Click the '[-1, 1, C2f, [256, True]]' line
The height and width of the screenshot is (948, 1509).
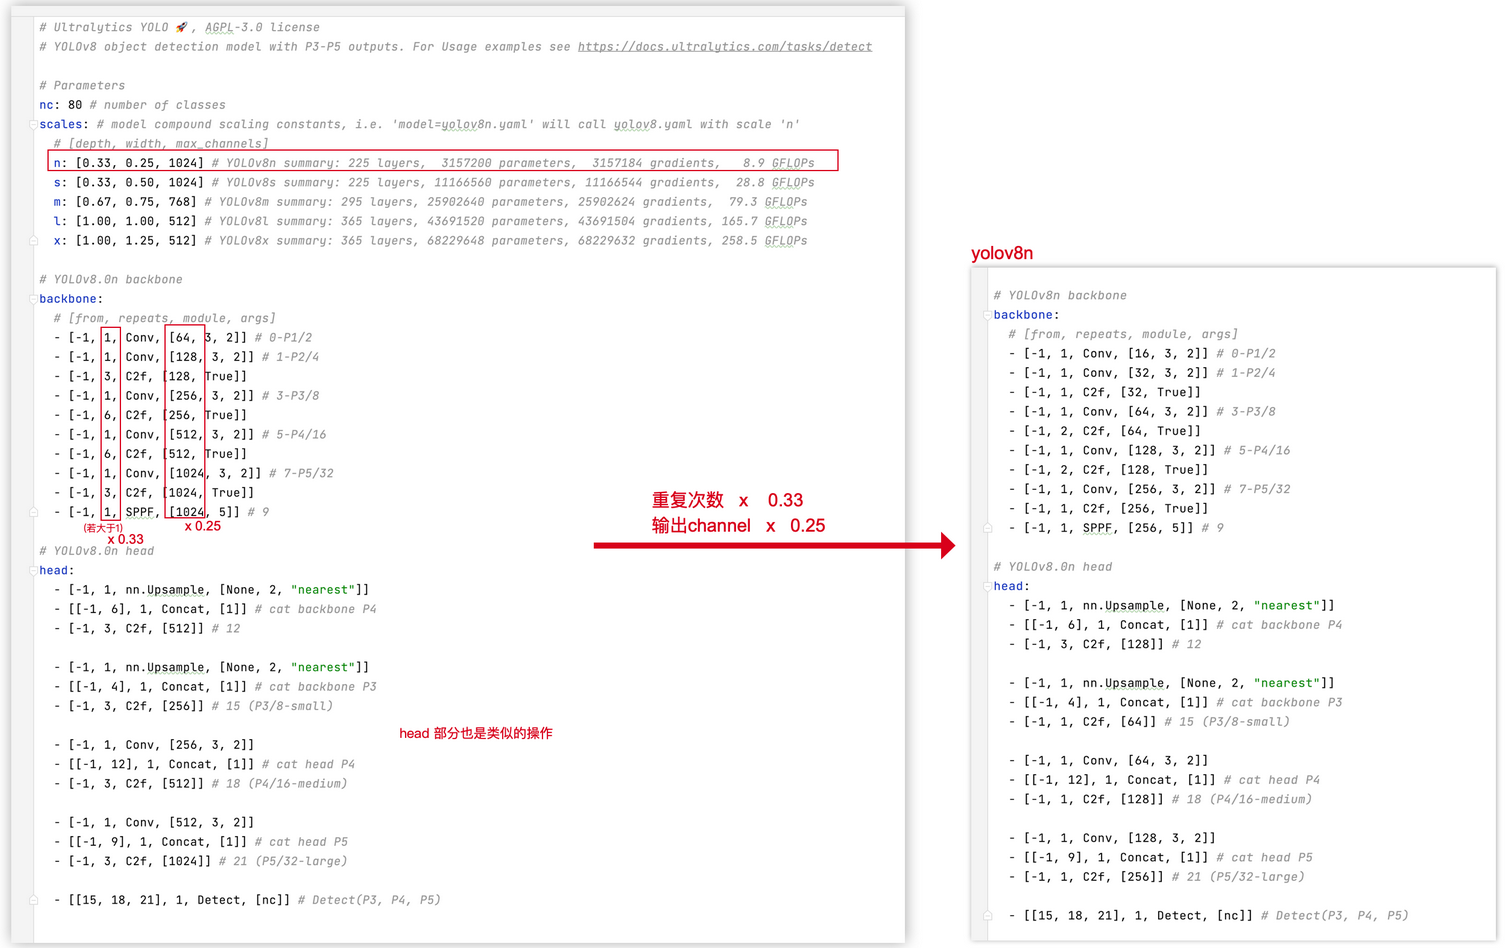(1108, 509)
